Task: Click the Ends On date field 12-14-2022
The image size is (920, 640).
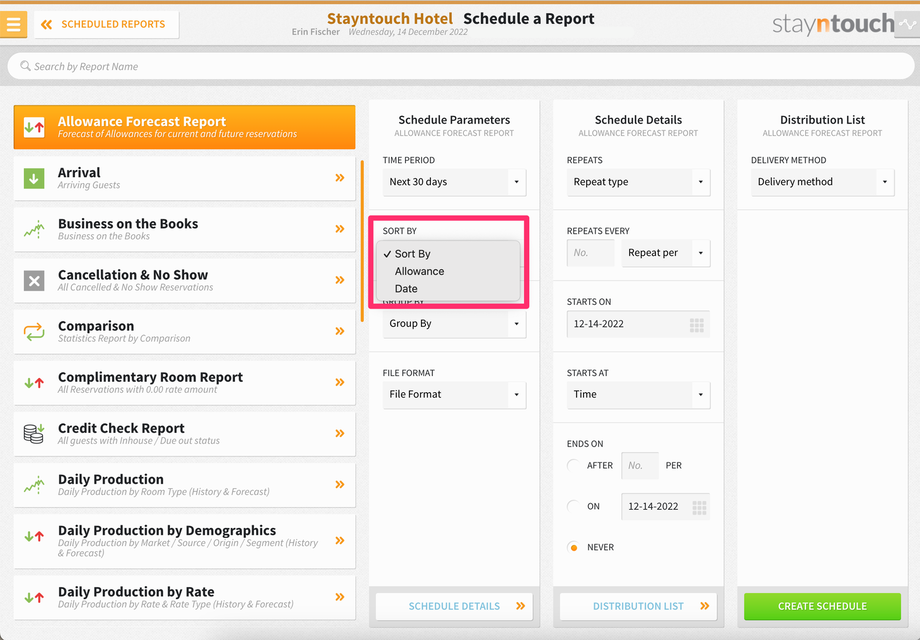Action: pos(665,506)
